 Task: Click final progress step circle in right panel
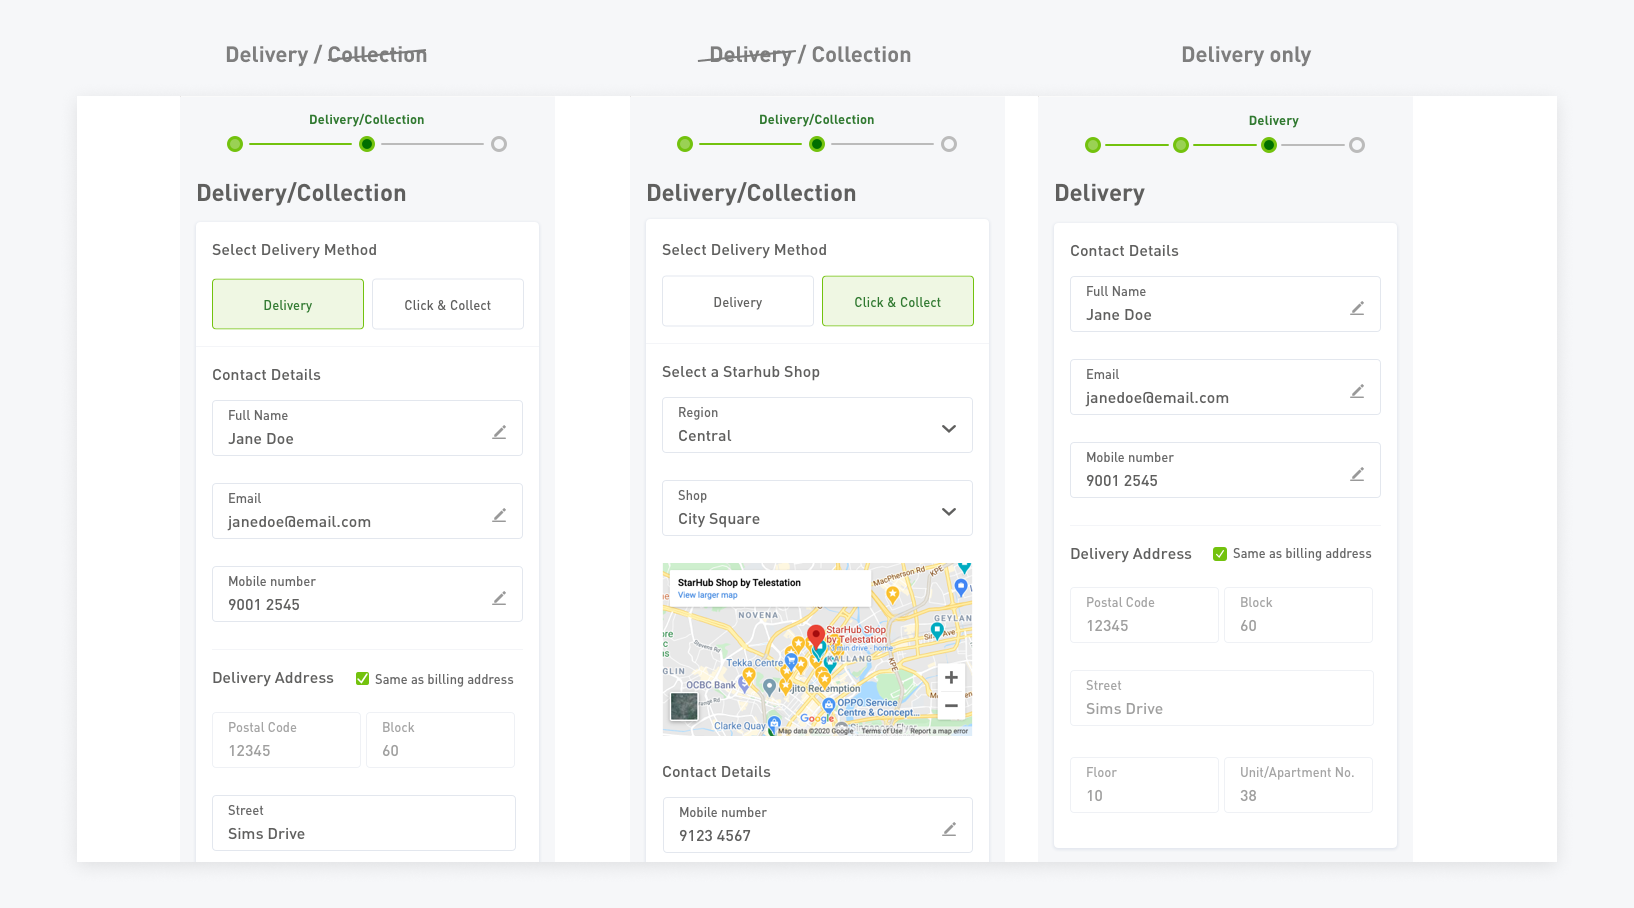(1356, 145)
